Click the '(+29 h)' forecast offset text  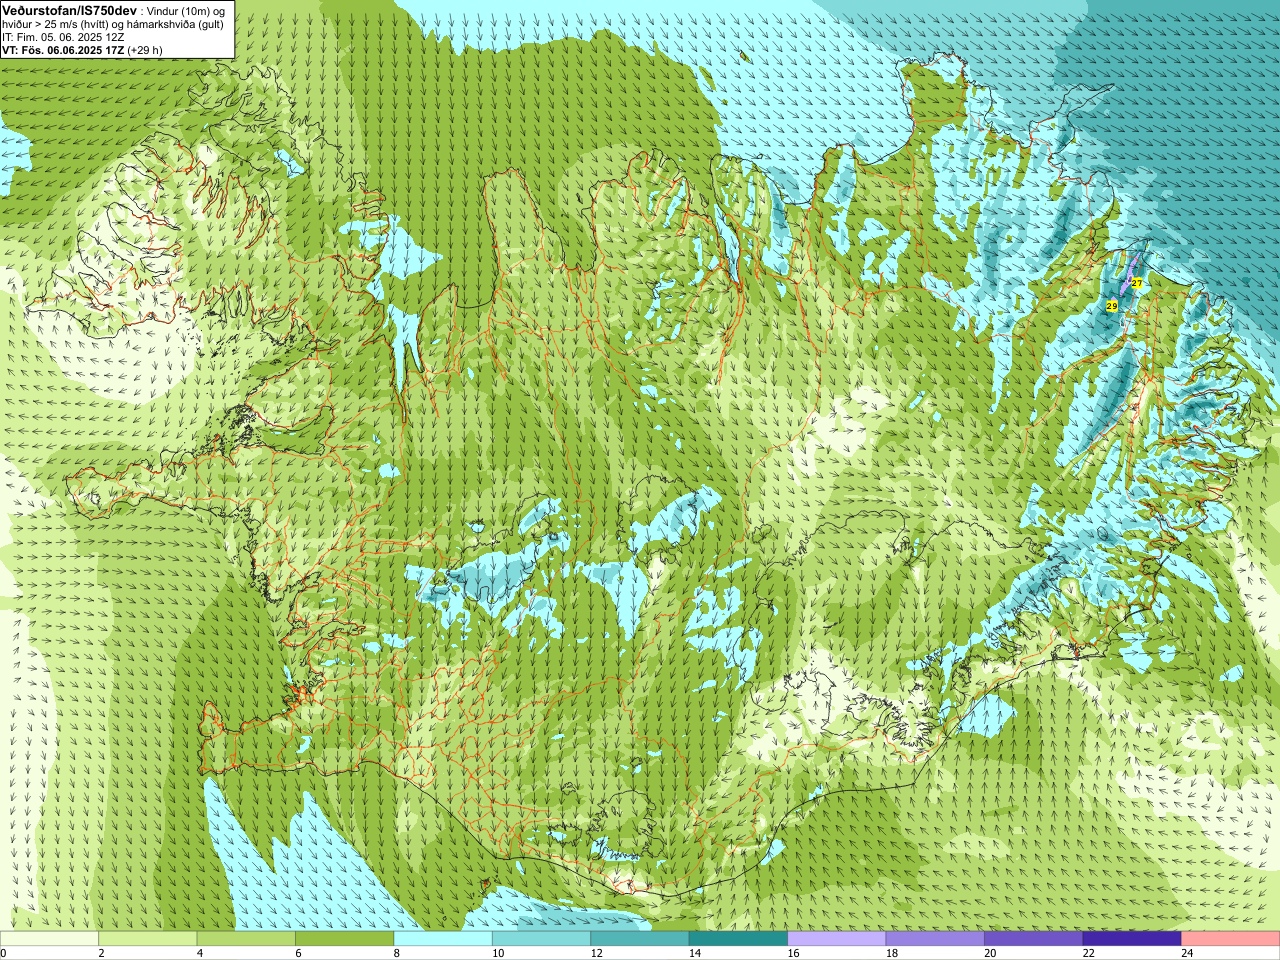coord(145,50)
